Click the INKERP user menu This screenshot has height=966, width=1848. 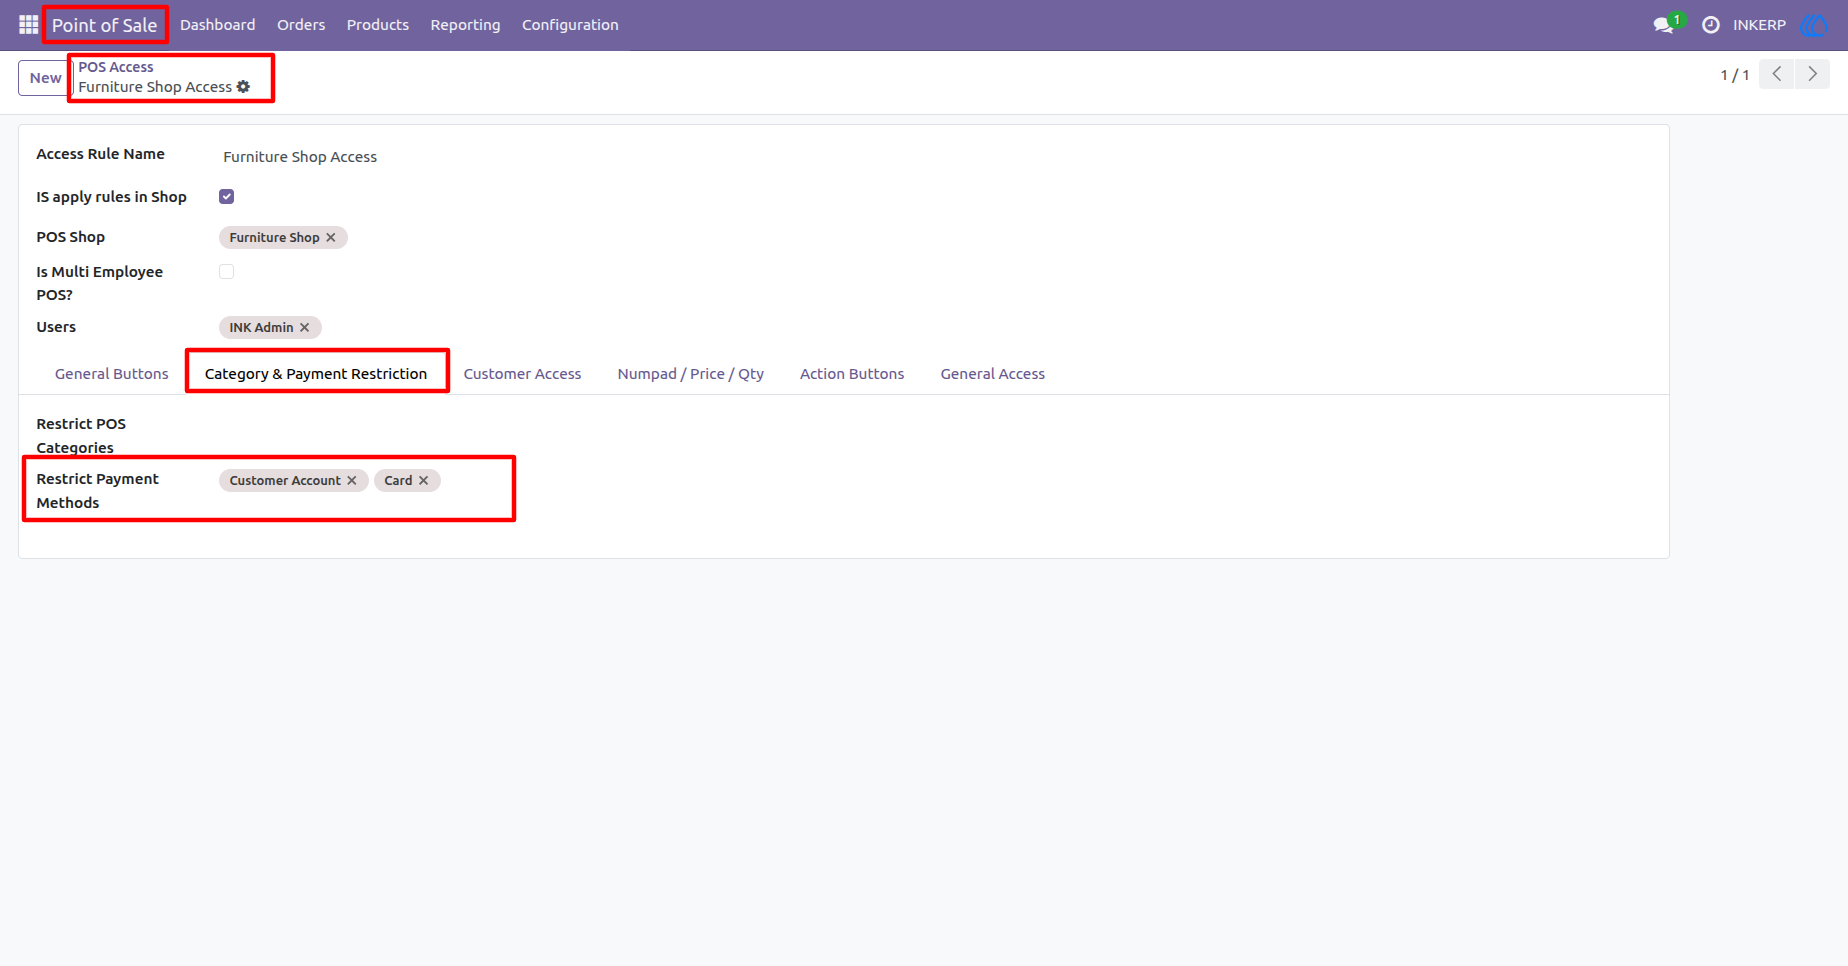coord(1759,25)
